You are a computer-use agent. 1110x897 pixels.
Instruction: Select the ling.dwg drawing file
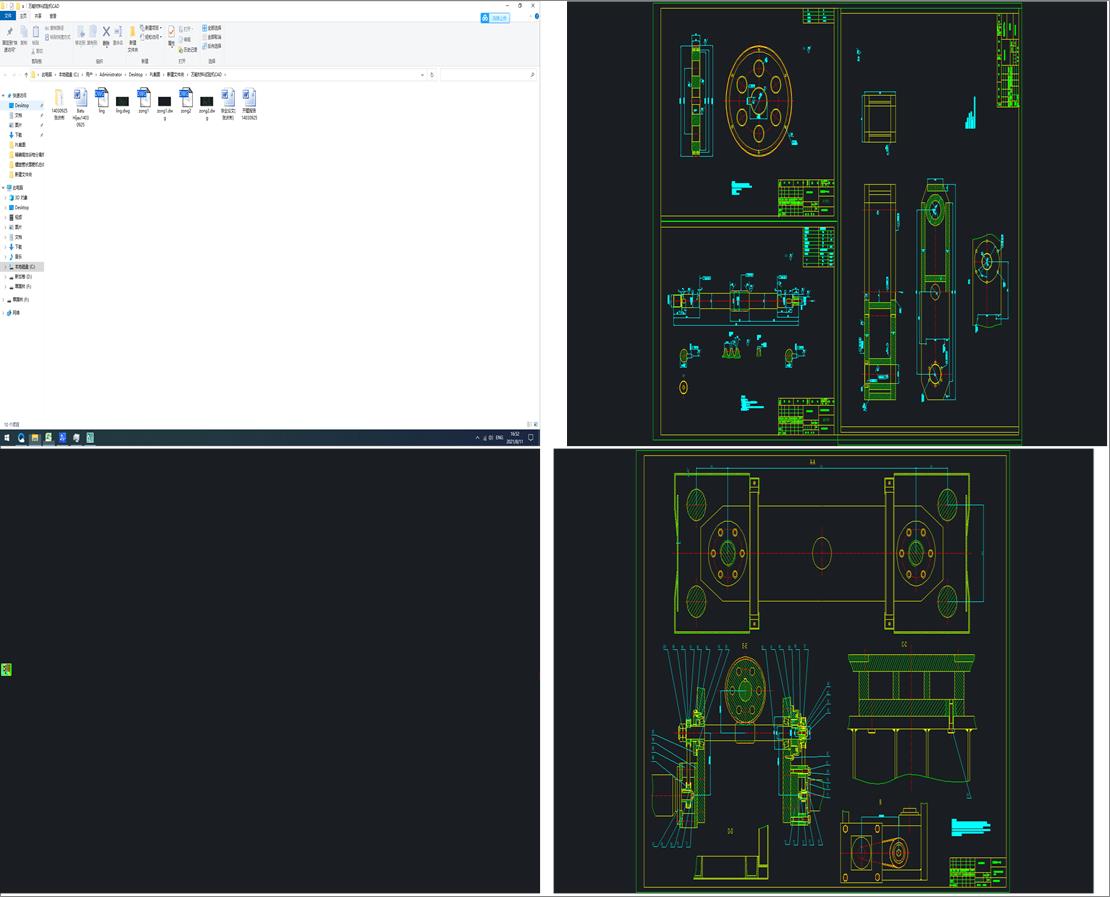[122, 104]
